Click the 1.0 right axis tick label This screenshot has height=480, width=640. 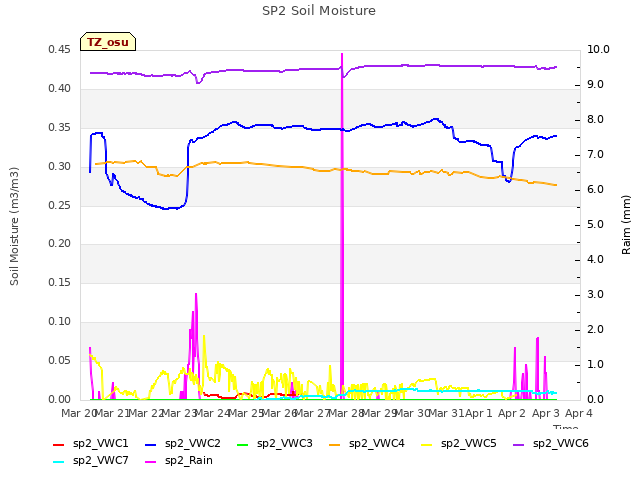click(x=595, y=364)
